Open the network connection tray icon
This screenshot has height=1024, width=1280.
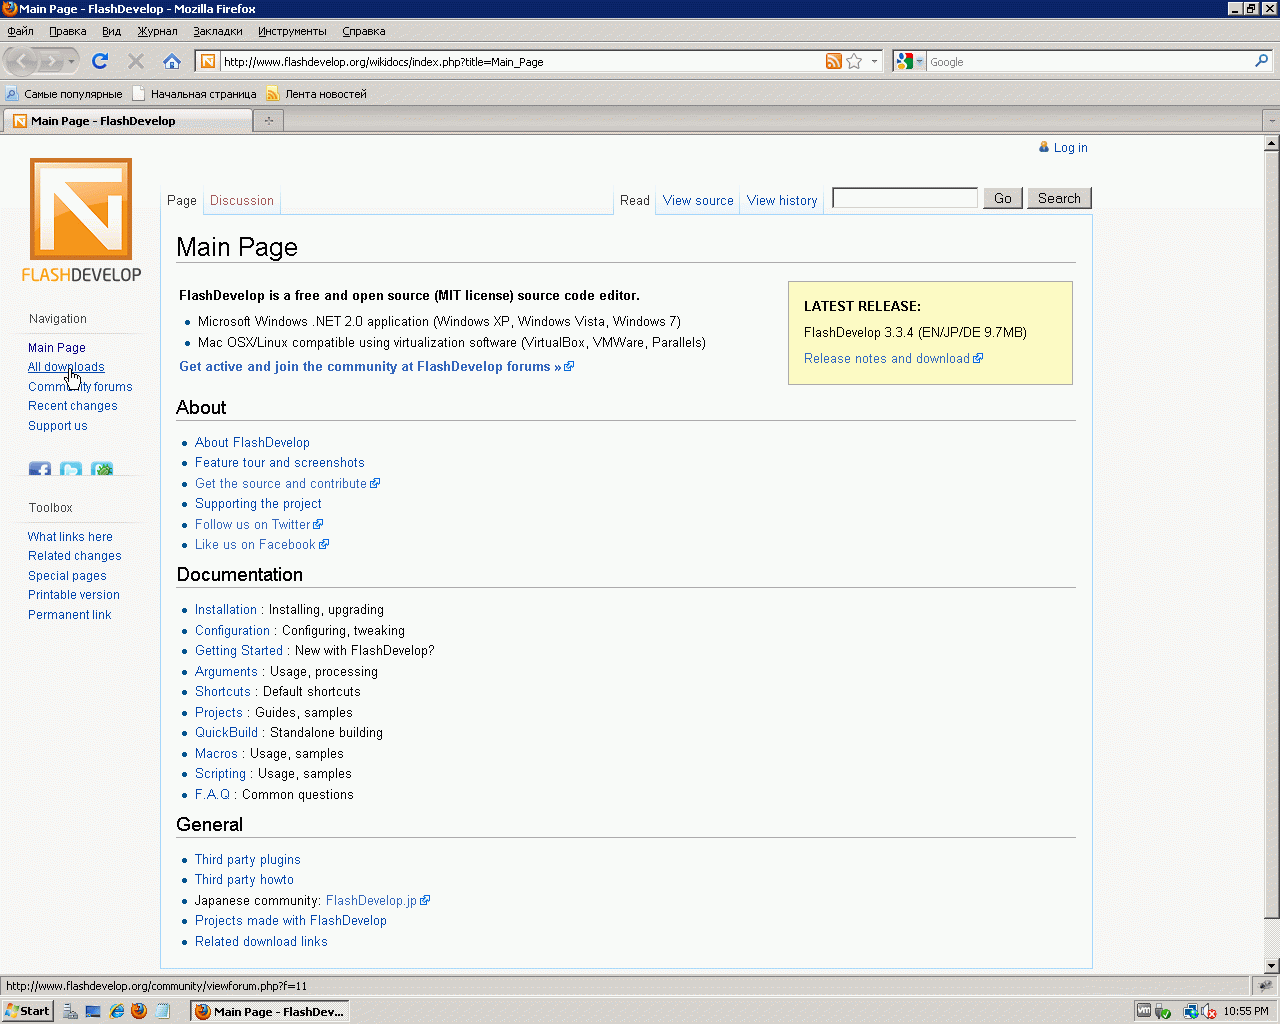click(x=1190, y=1011)
